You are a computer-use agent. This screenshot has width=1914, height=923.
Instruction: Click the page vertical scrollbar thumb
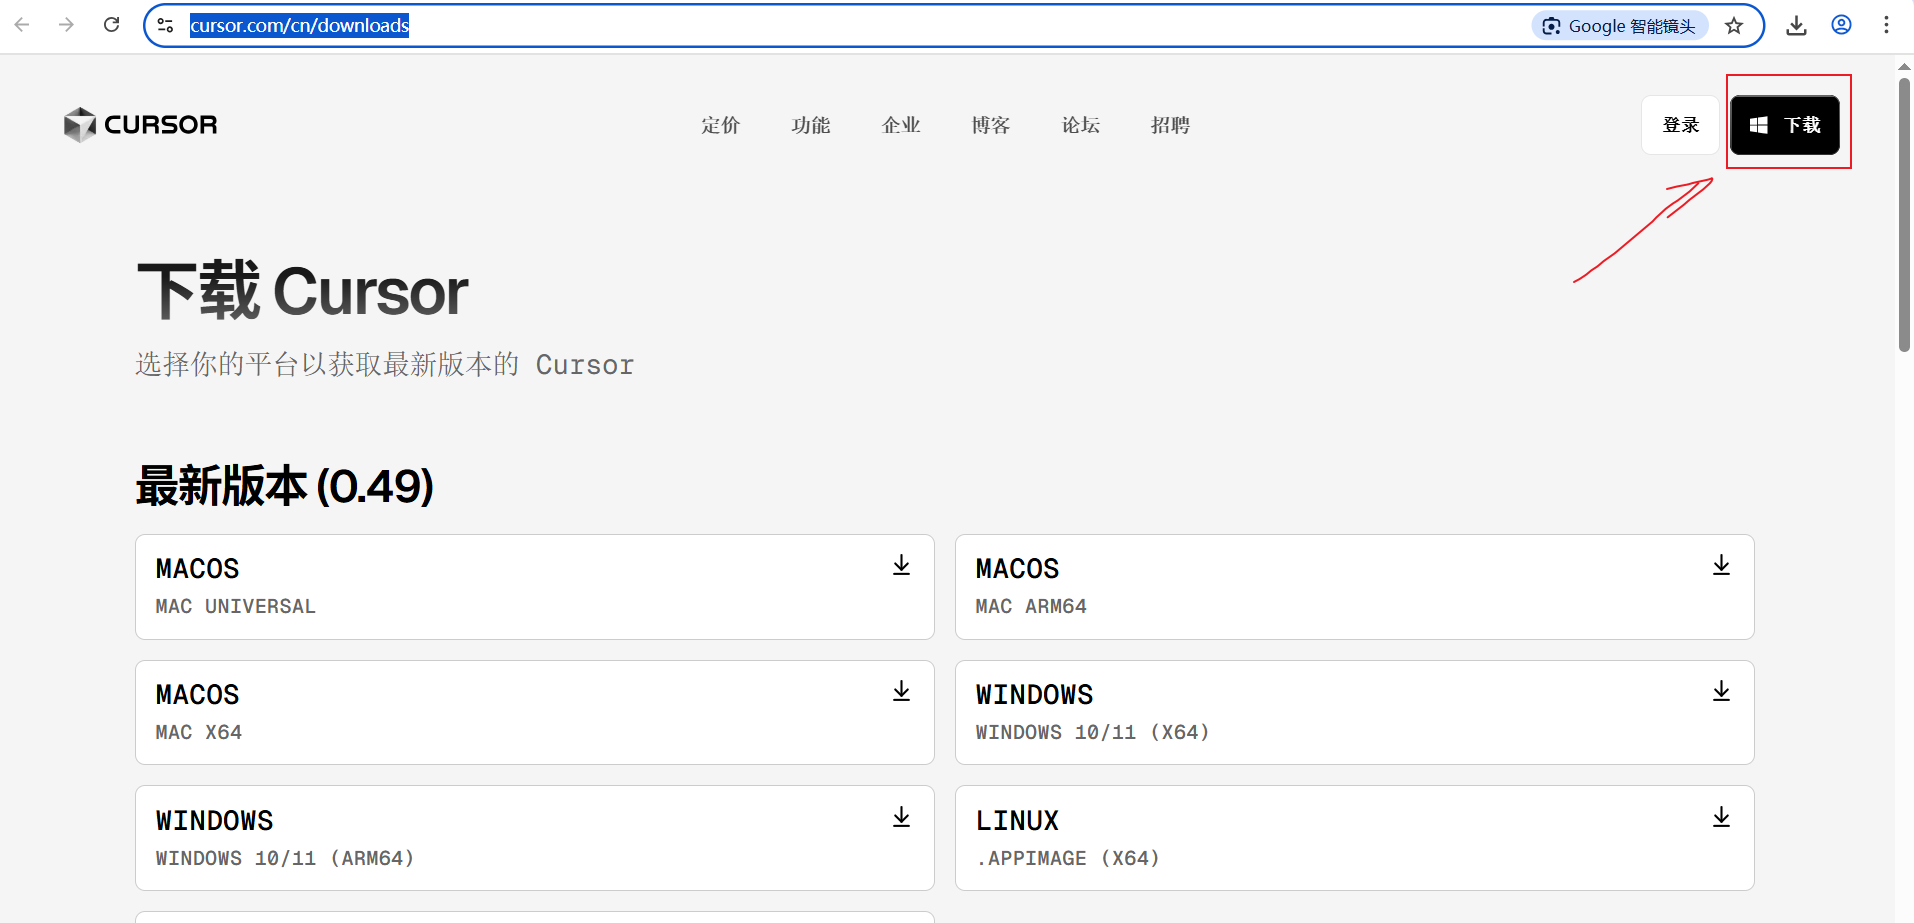[x=1904, y=215]
